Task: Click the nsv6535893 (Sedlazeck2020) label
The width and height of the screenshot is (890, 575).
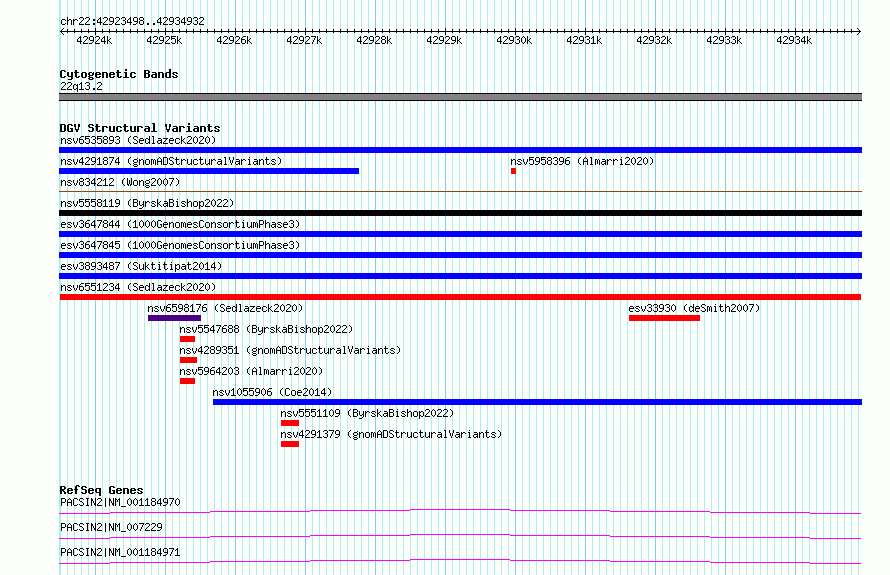Action: click(x=138, y=140)
